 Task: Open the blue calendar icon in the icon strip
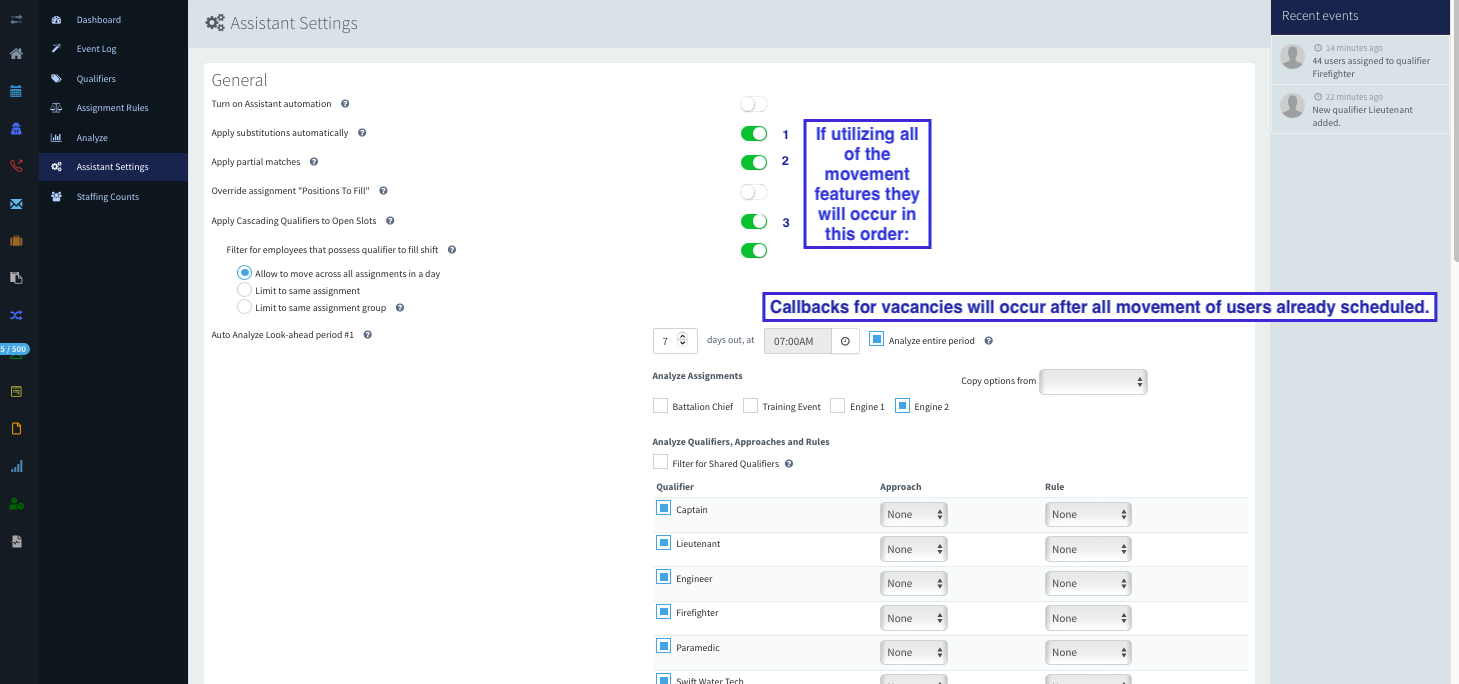coord(16,91)
